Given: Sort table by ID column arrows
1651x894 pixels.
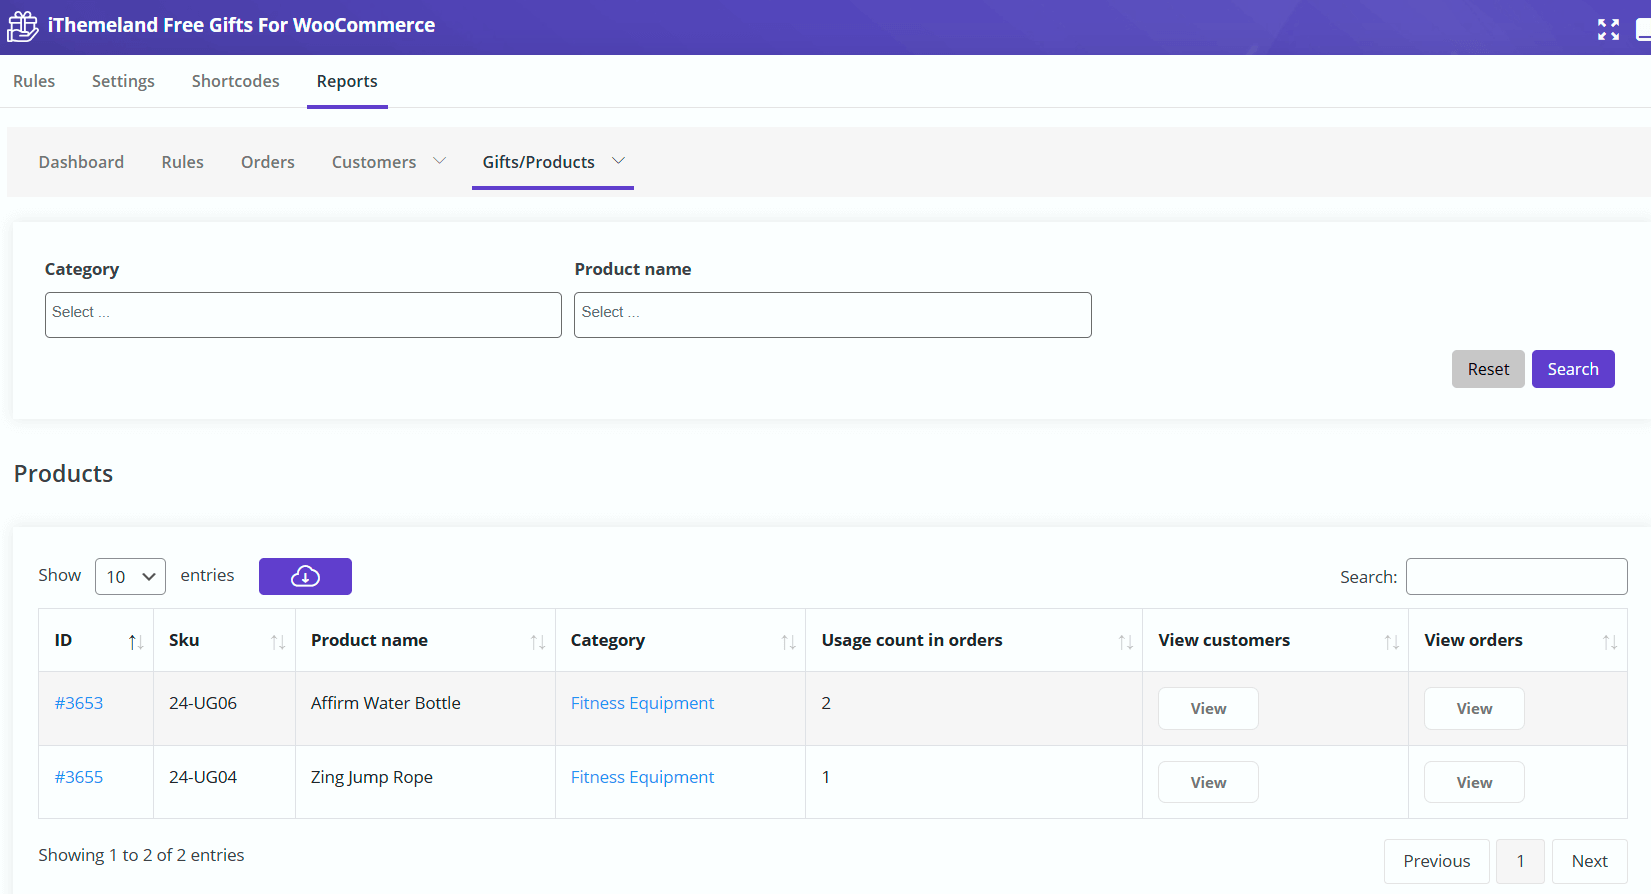Looking at the screenshot, I should pyautogui.click(x=136, y=642).
